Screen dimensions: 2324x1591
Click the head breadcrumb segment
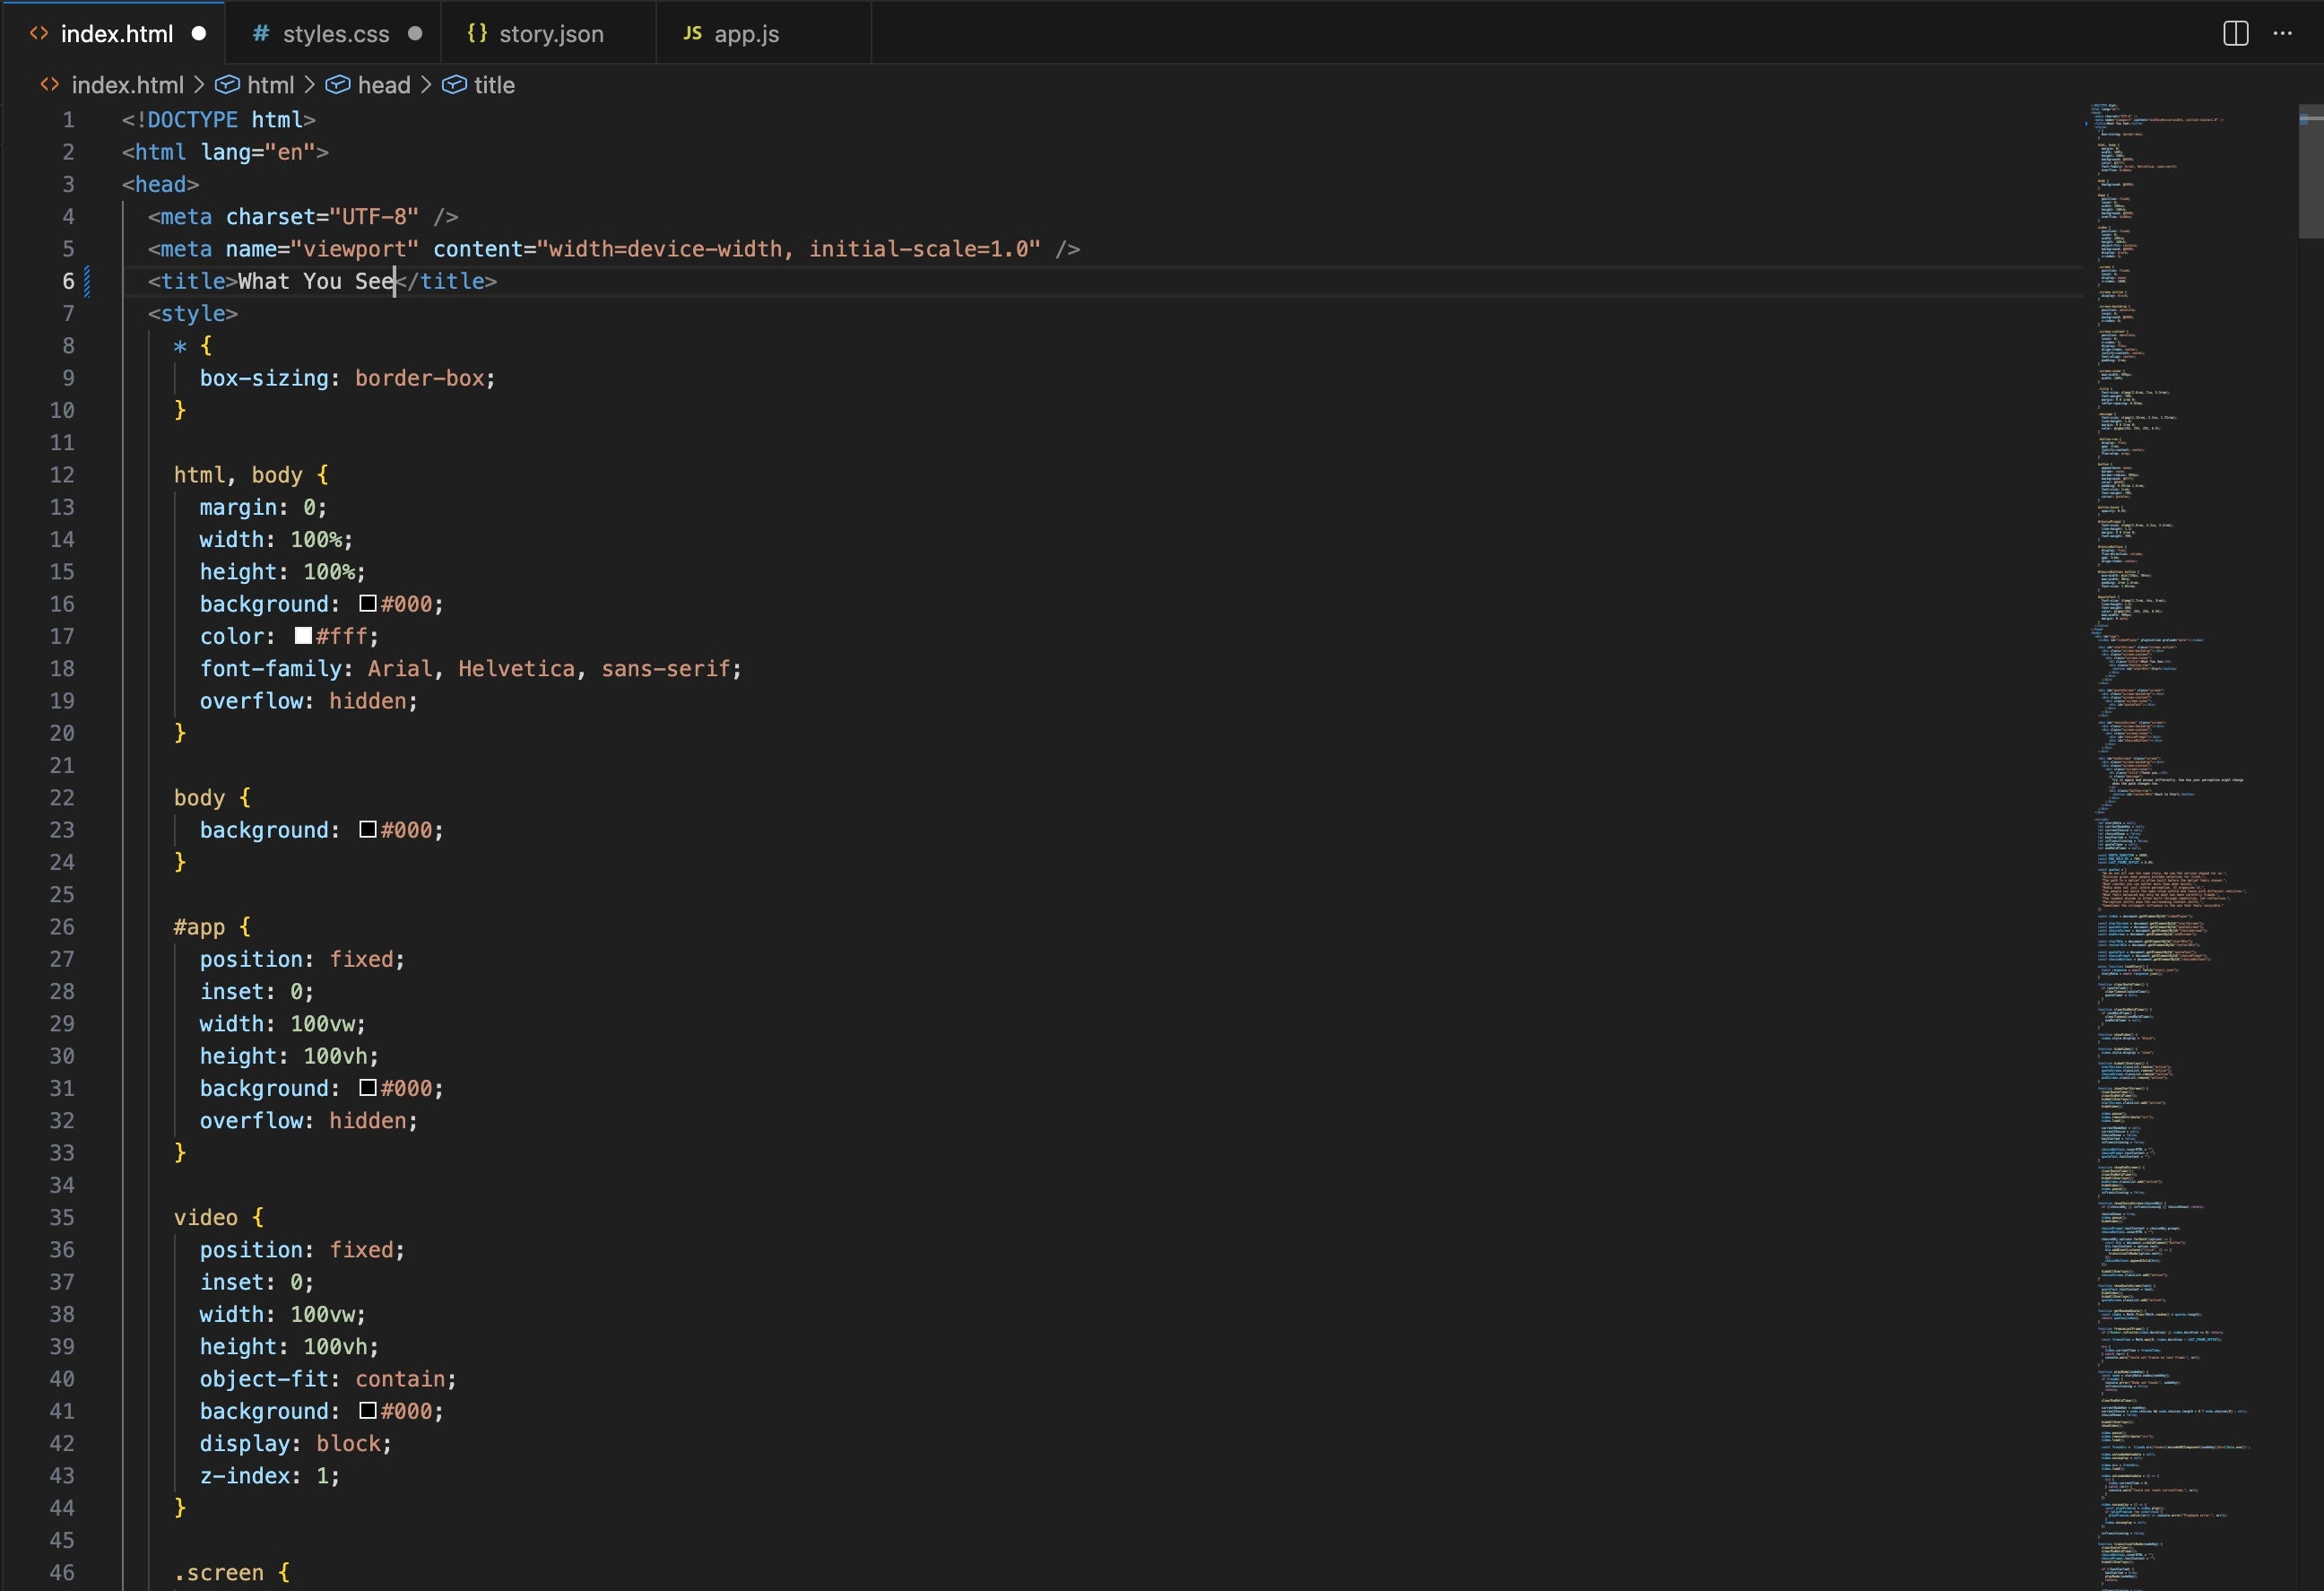pyautogui.click(x=384, y=85)
